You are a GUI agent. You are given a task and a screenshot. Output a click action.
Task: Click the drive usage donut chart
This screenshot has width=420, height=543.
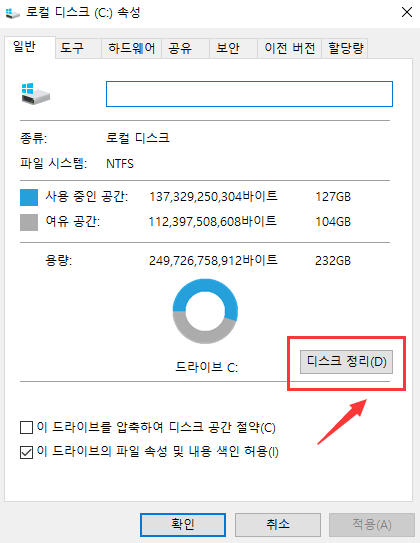coord(205,311)
